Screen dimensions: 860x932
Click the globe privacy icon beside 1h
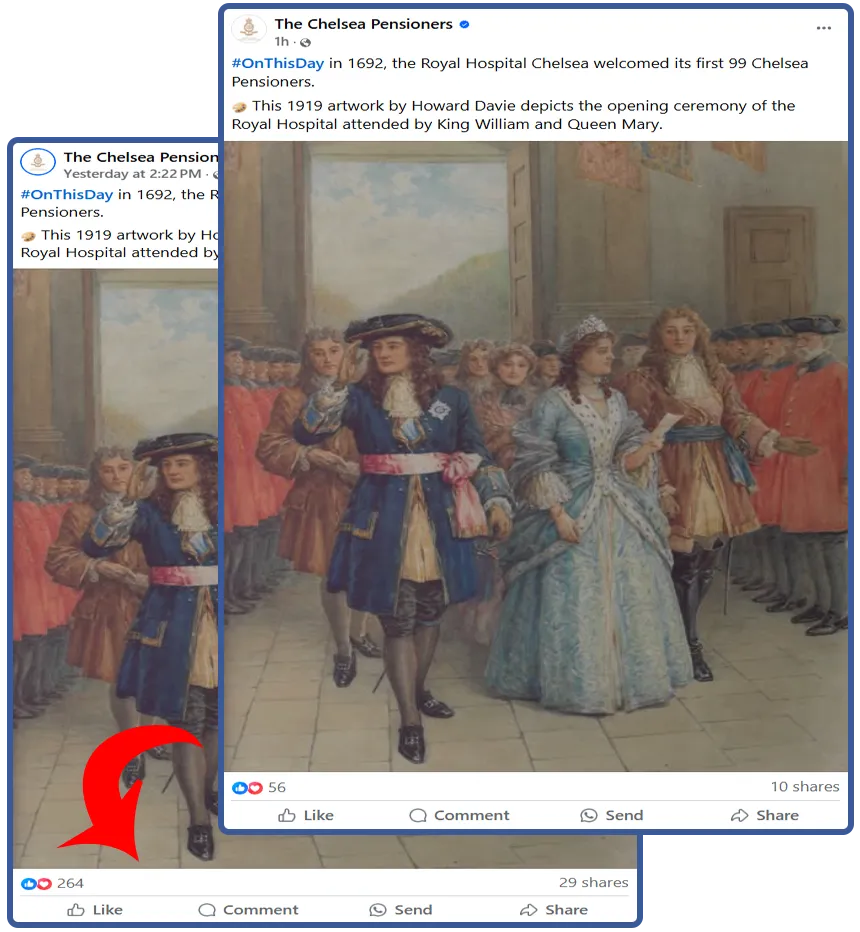(x=305, y=42)
